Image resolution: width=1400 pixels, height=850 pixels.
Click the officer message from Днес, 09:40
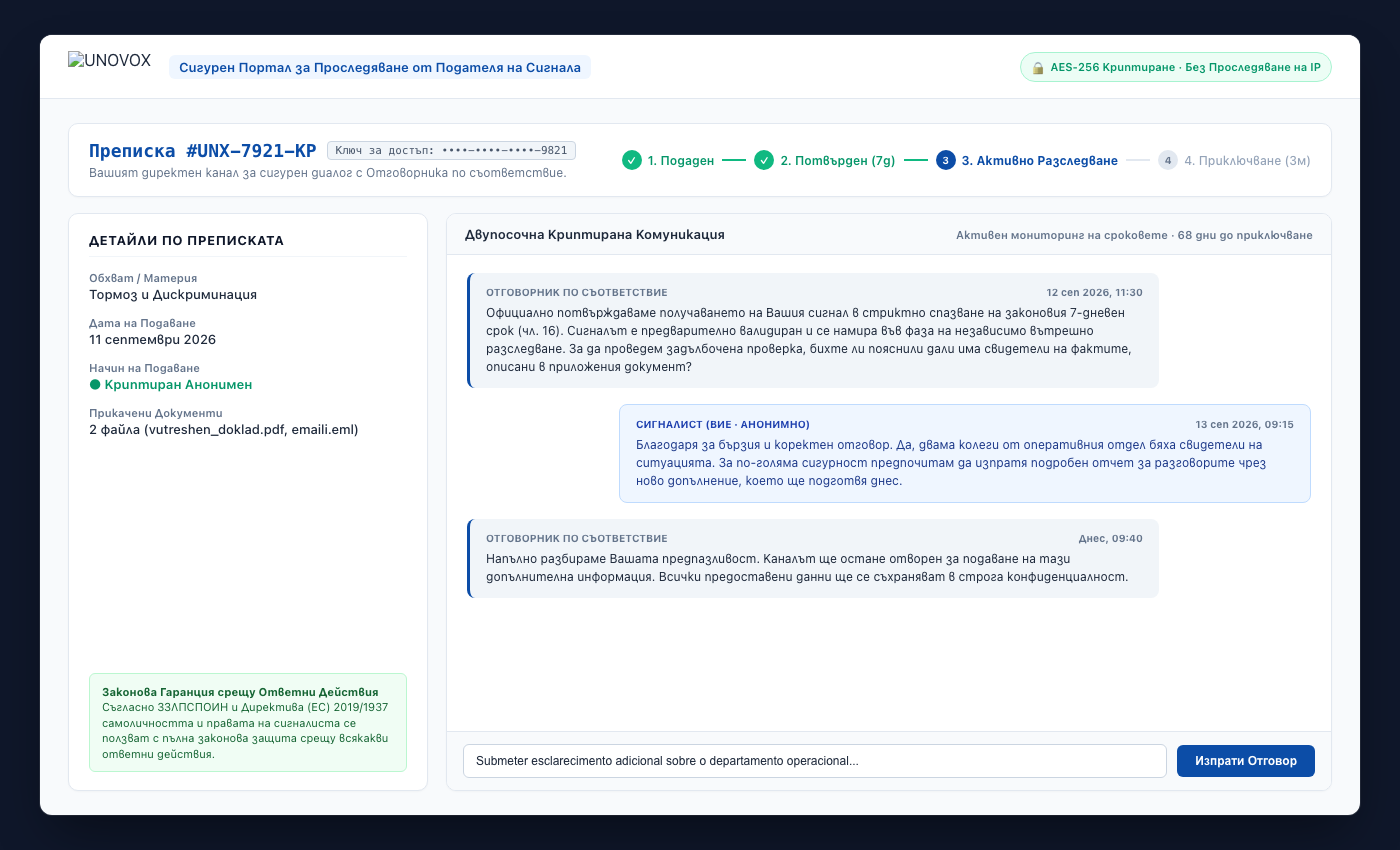click(813, 559)
